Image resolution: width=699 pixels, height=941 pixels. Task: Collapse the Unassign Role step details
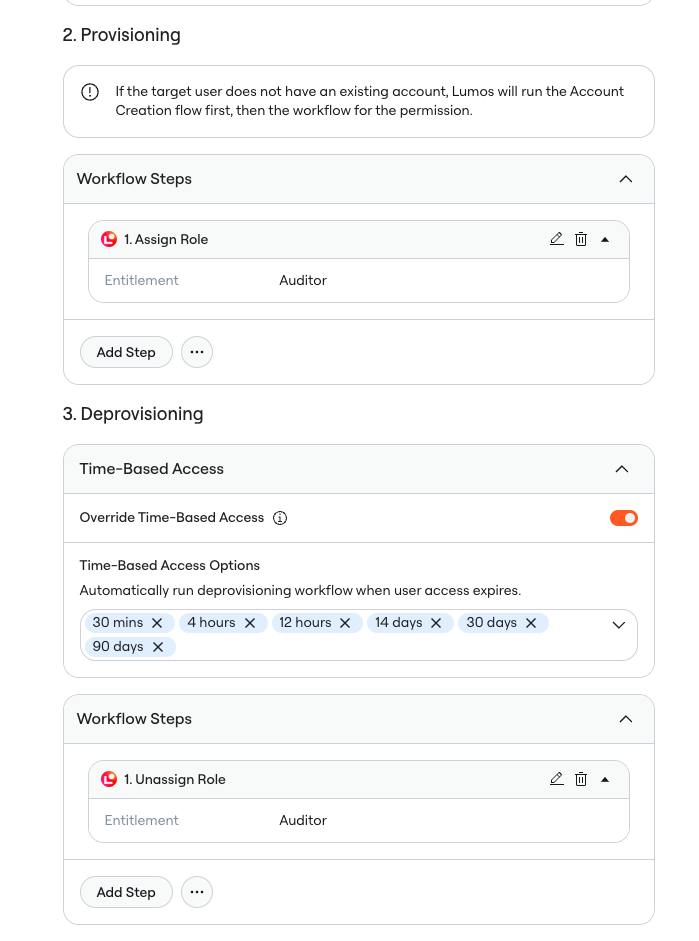[x=605, y=780]
